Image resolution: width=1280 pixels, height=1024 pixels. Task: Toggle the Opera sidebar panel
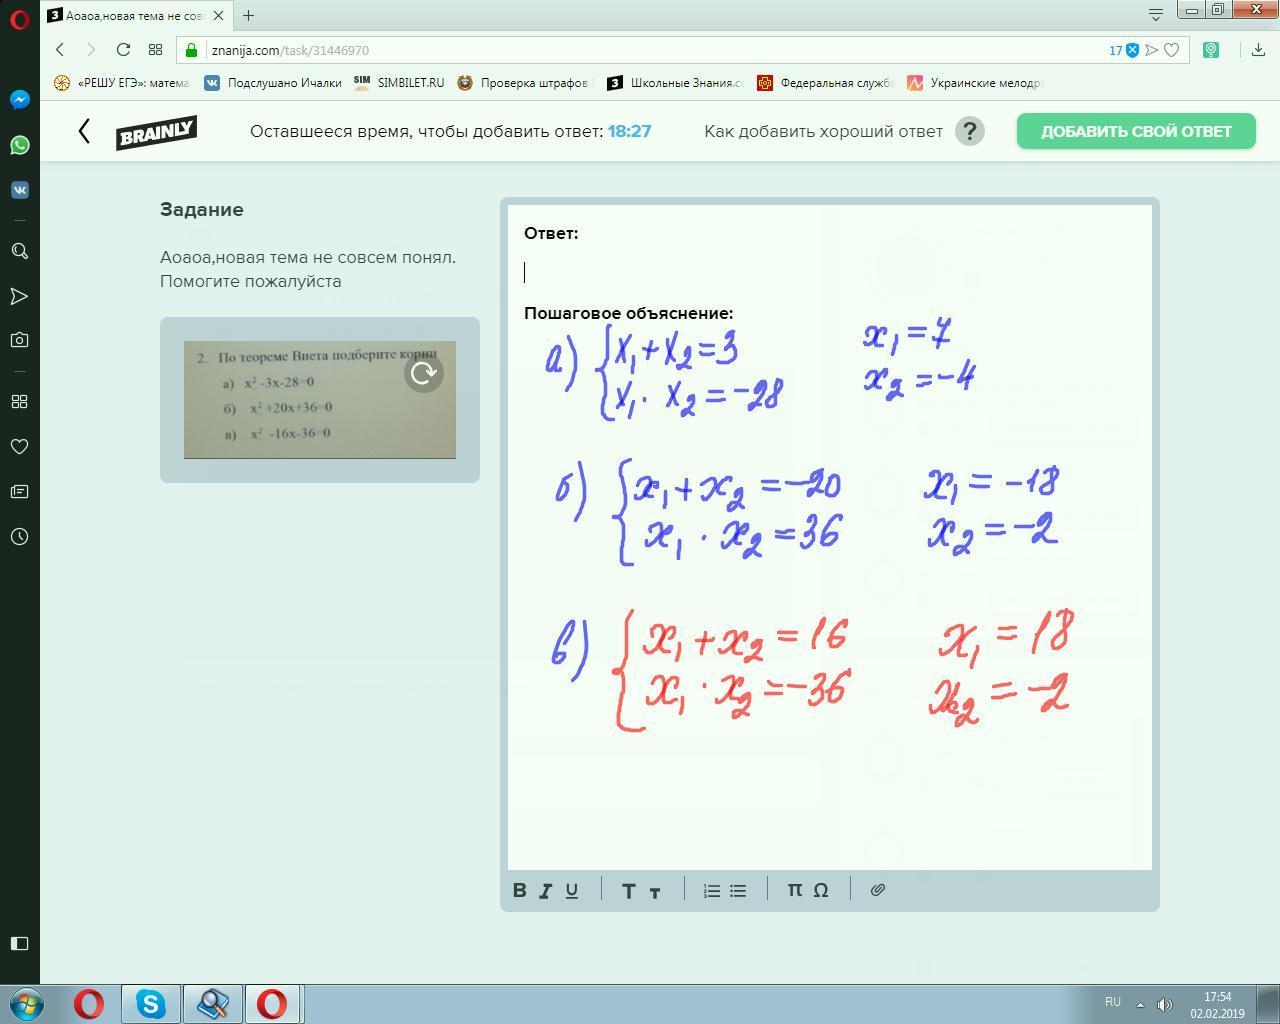point(19,943)
